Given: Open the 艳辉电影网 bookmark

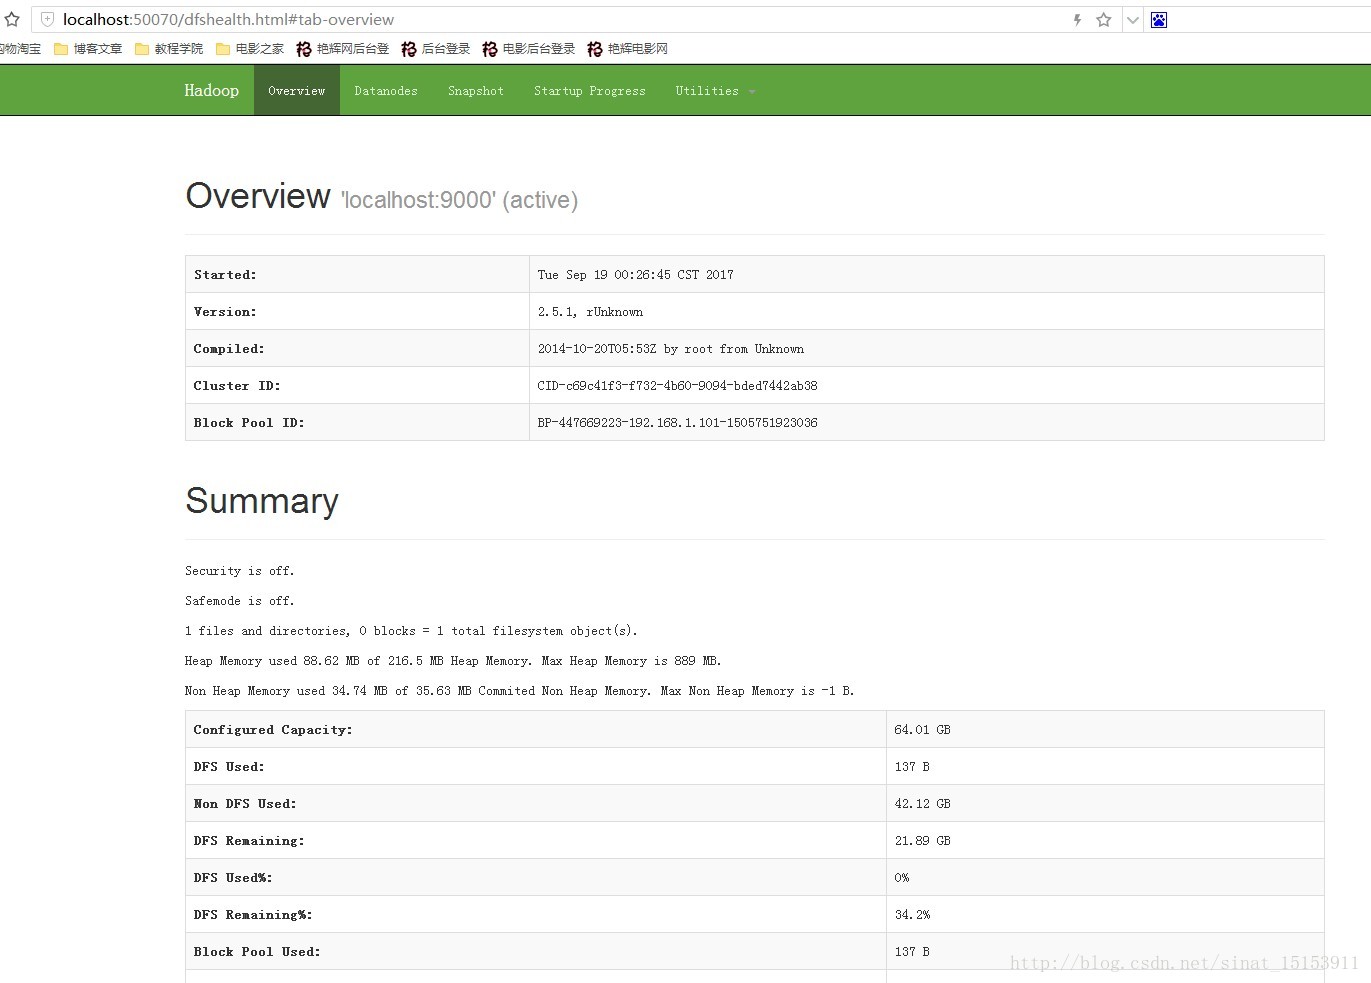Looking at the screenshot, I should tap(628, 48).
